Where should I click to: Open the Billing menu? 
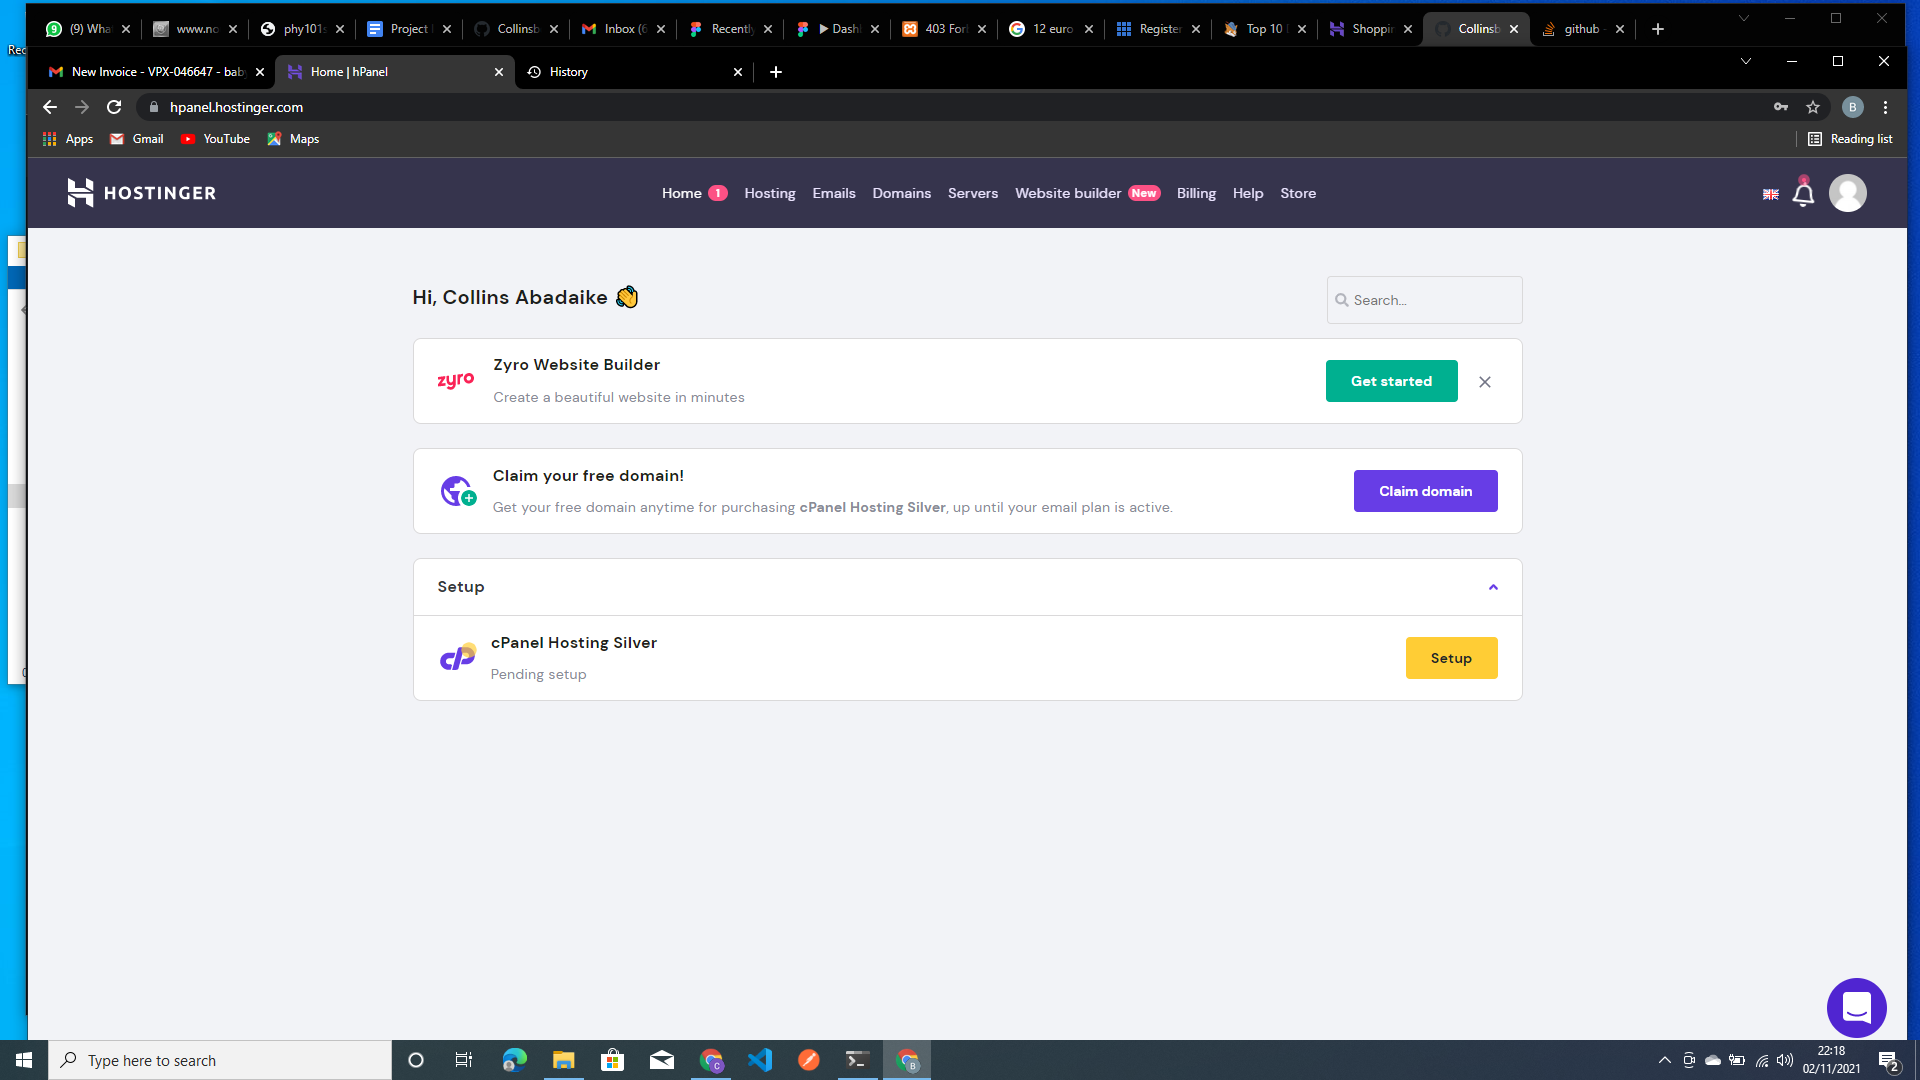[x=1196, y=193]
